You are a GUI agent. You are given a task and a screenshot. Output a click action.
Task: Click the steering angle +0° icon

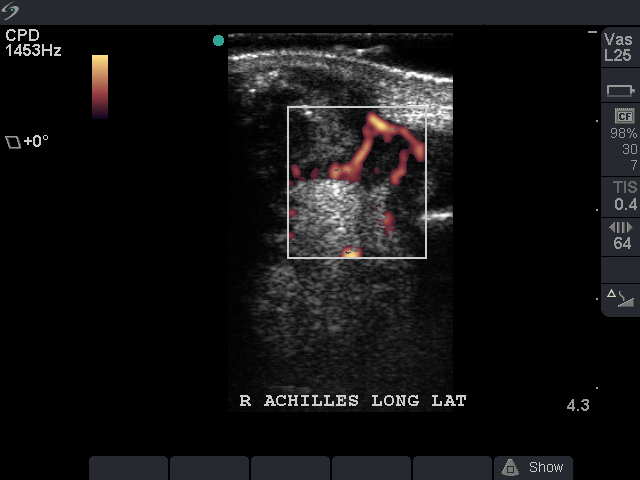tap(13, 142)
